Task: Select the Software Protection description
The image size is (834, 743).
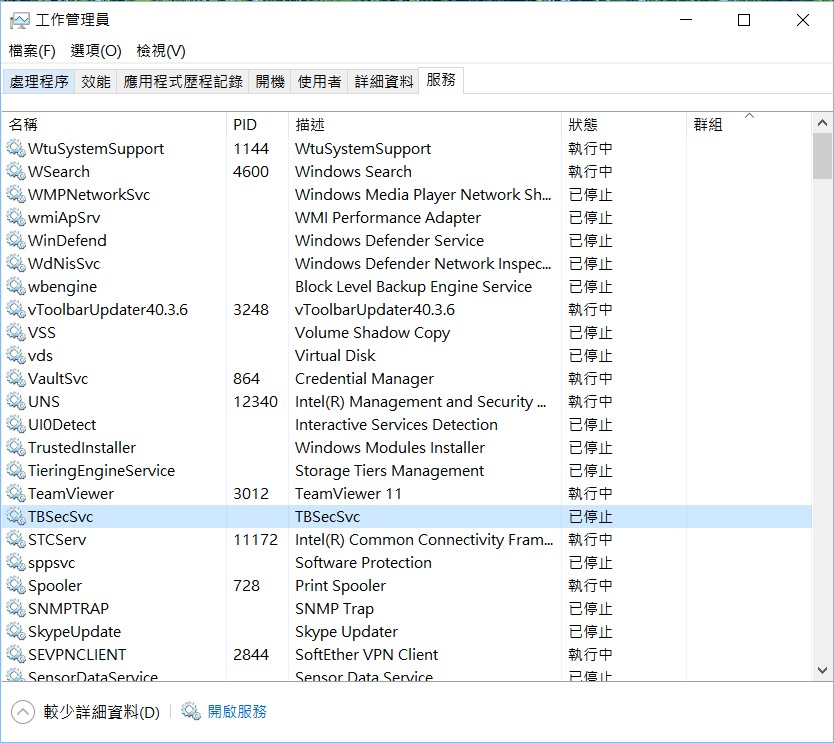Action: click(363, 562)
